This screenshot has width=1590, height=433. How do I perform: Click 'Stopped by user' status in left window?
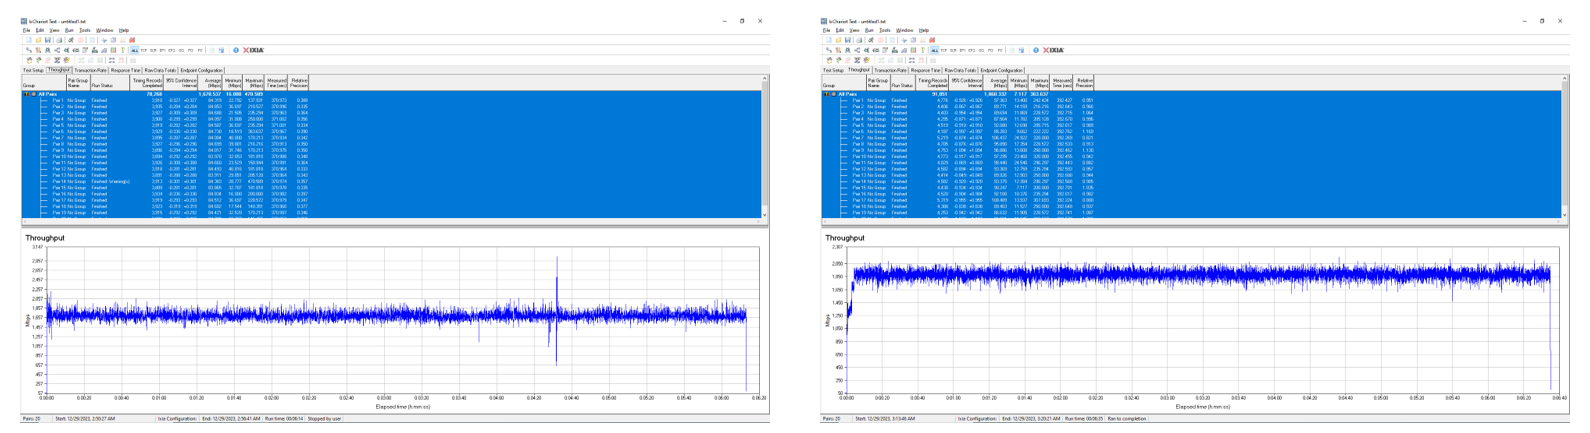tap(322, 419)
